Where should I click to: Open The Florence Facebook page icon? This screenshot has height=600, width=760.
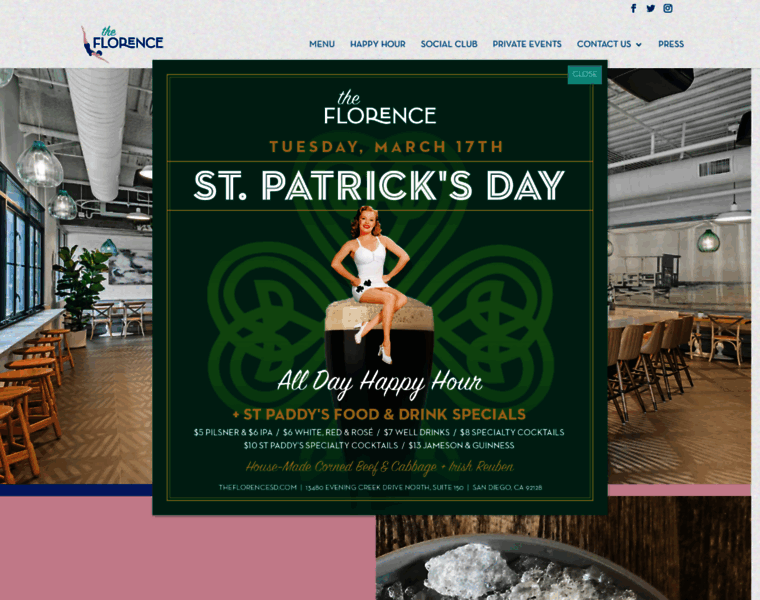coord(633,8)
